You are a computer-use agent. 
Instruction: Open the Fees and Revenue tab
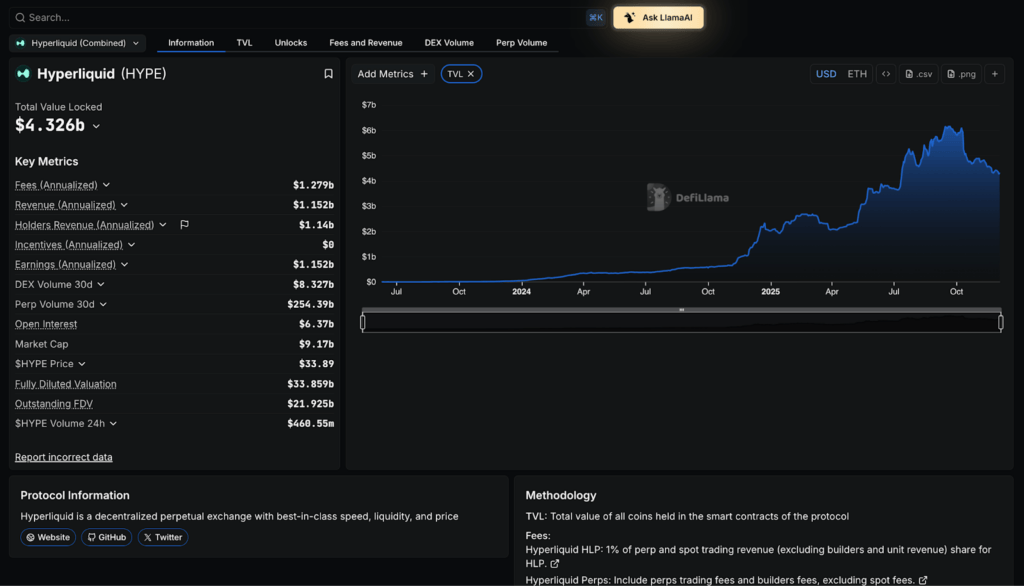click(365, 43)
